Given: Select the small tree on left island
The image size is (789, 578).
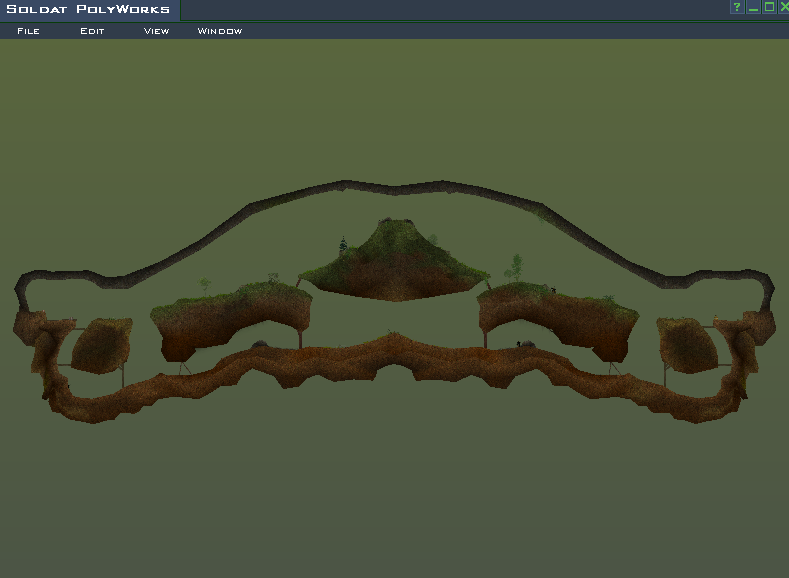Looking at the screenshot, I should click(x=205, y=285).
